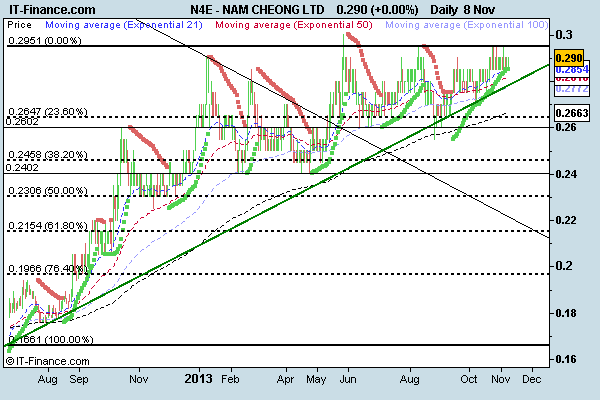Click the 0.26 price axis label
Viewport: 600px width, 400px height.
(x=566, y=127)
